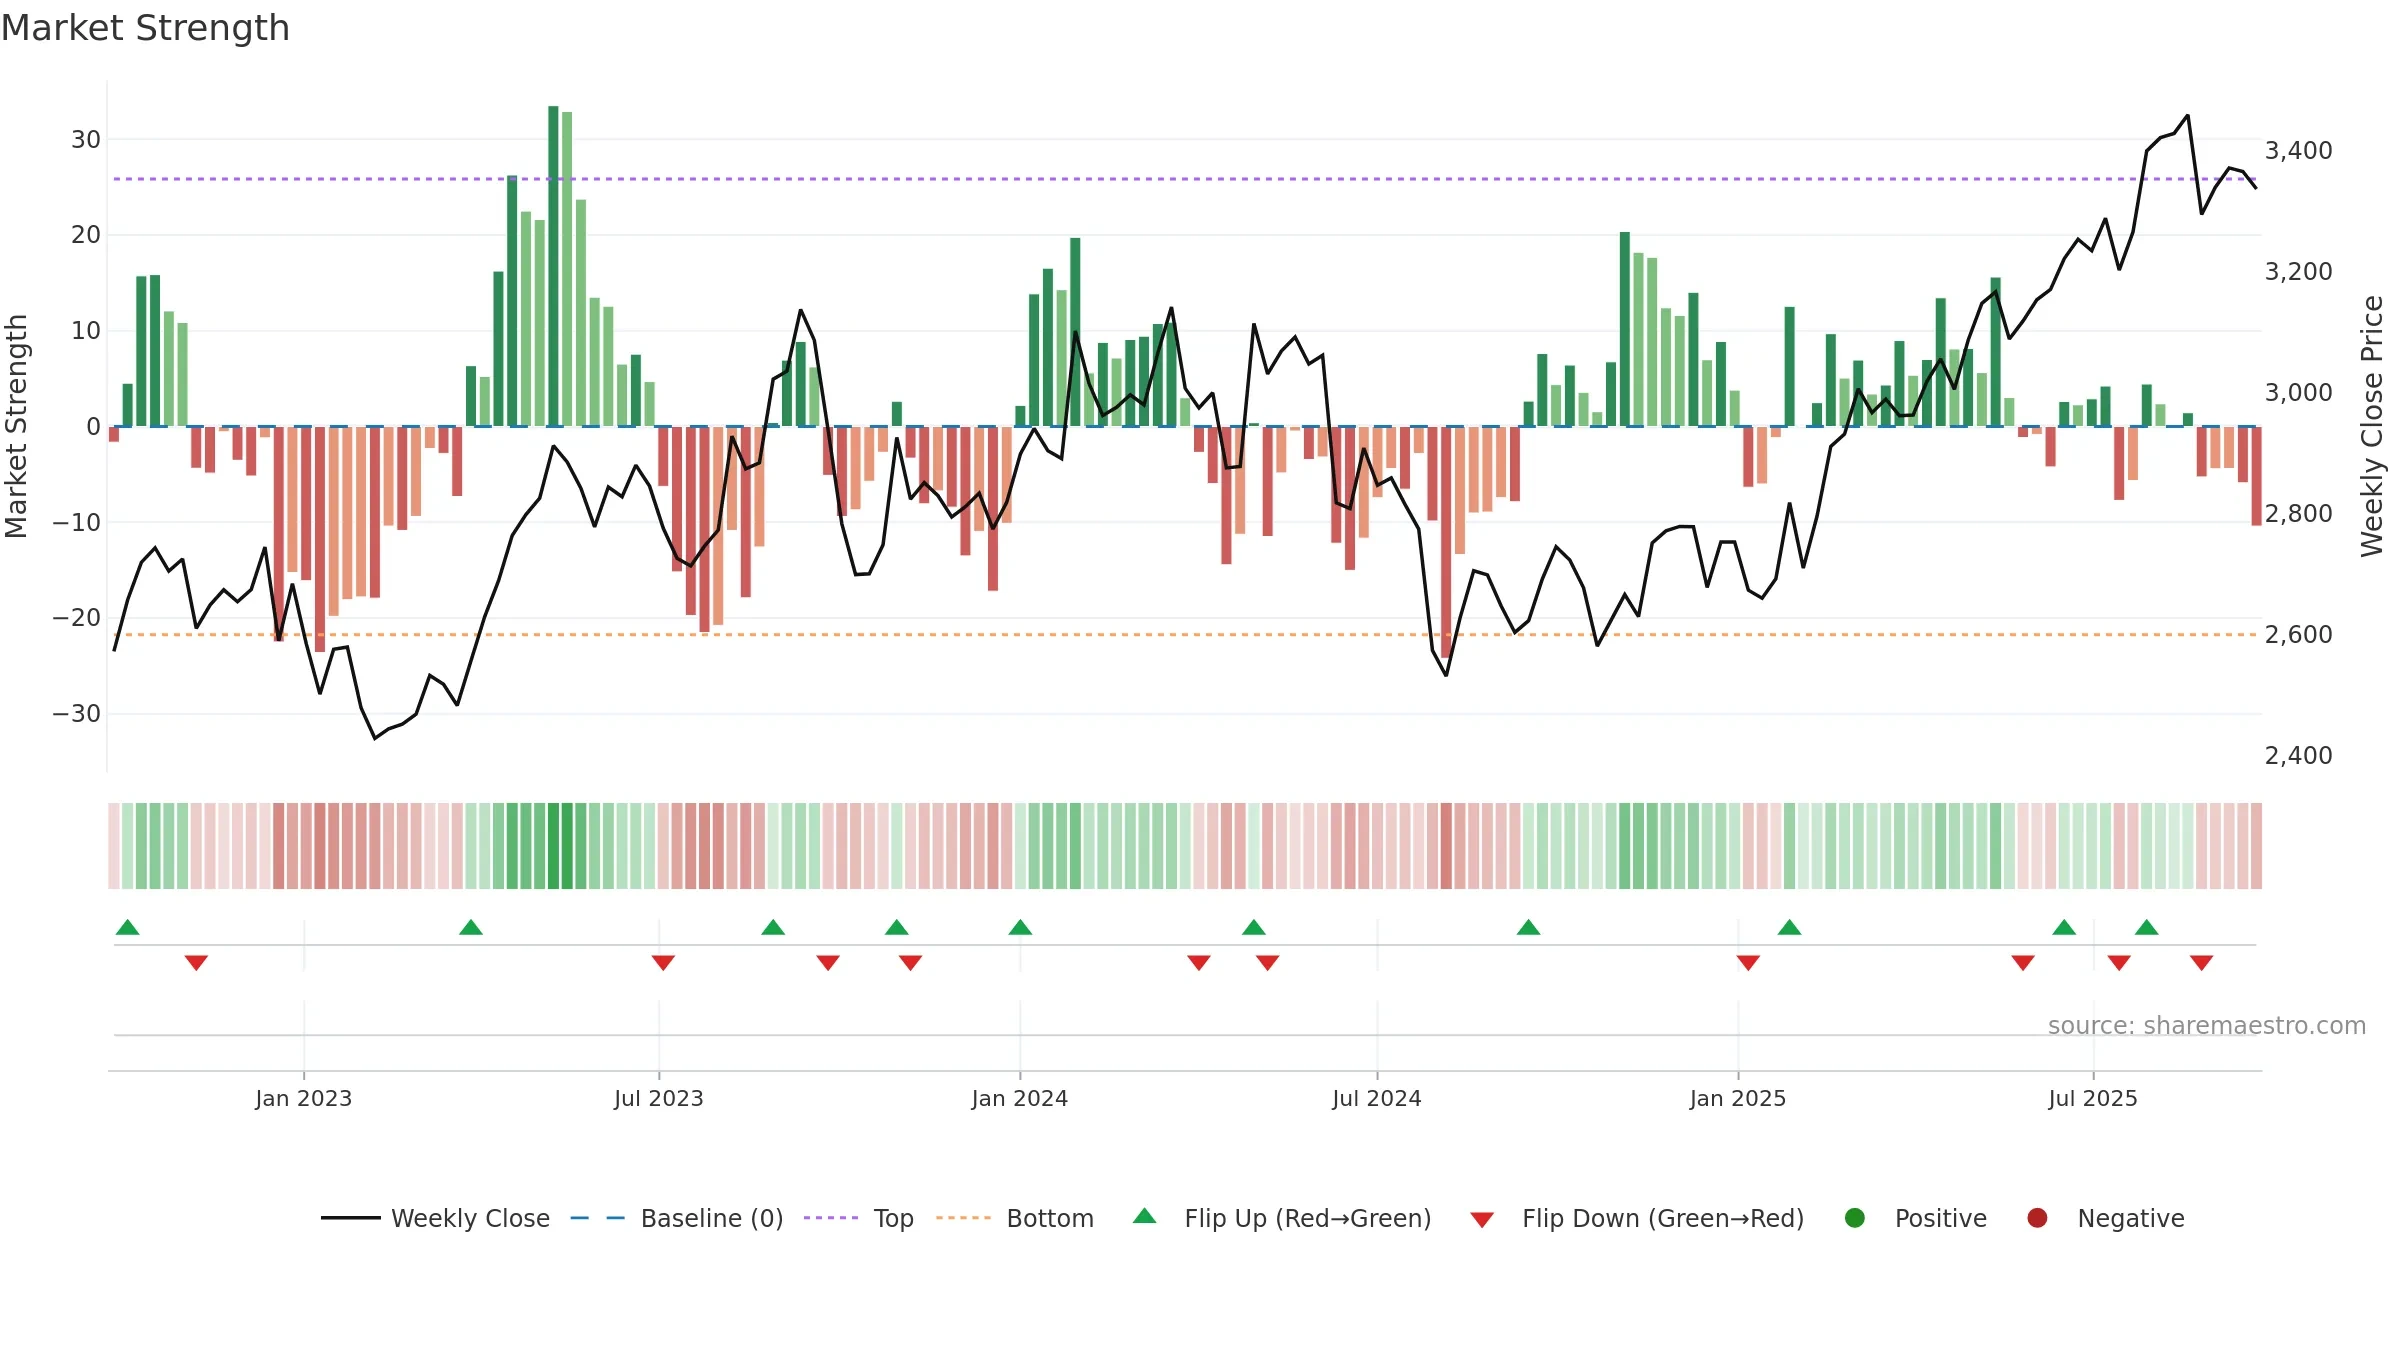Click the Jul 2025 x-axis label
The width and height of the screenshot is (2400, 1350).
pos(2093,1098)
